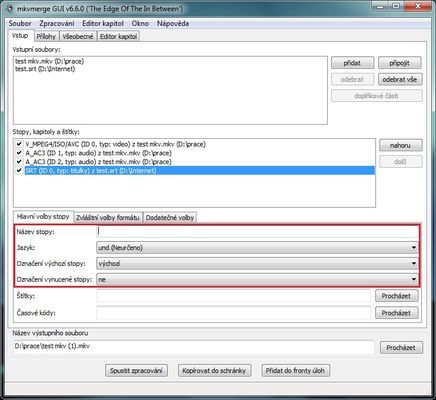Click Procházet next to Časové kódy
This screenshot has height=400, width=436.
tap(396, 313)
